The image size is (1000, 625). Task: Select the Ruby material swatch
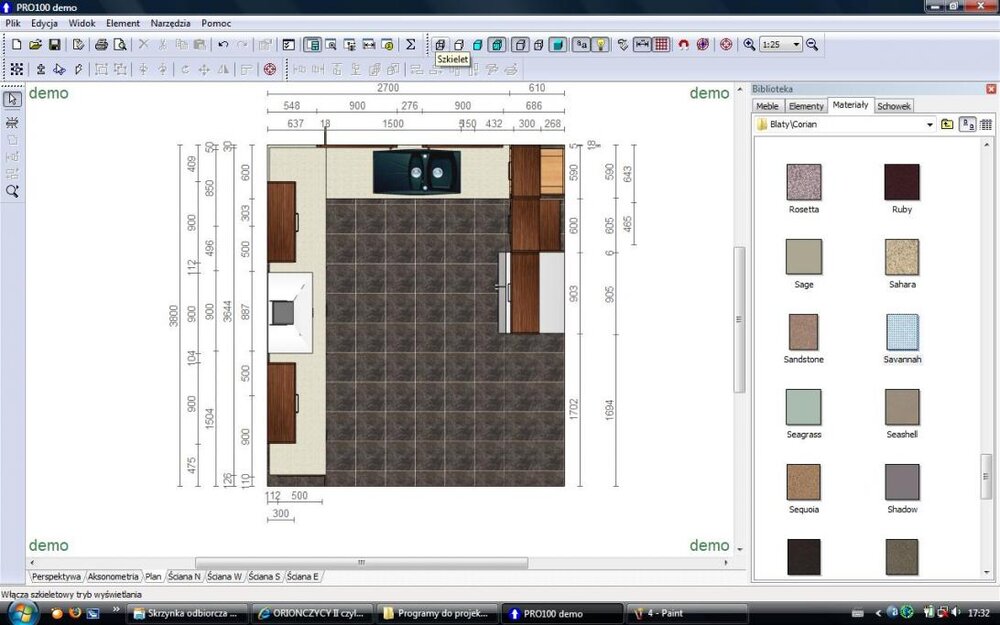pos(901,183)
